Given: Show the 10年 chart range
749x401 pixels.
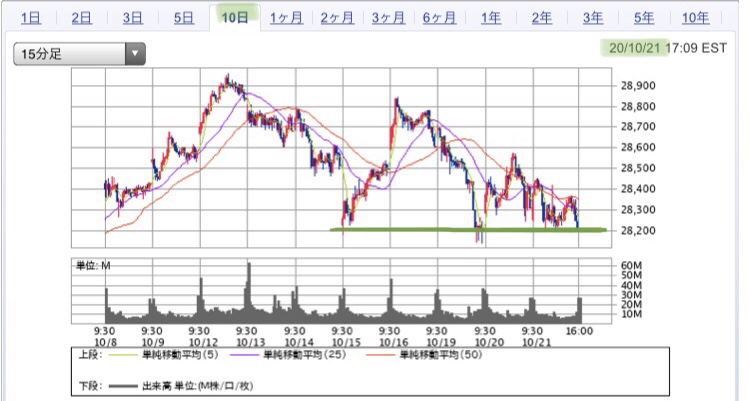Looking at the screenshot, I should 695,18.
